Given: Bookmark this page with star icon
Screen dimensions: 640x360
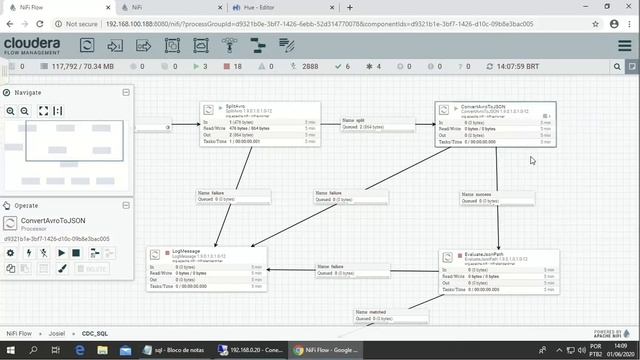Looking at the screenshot, I should pos(596,24).
